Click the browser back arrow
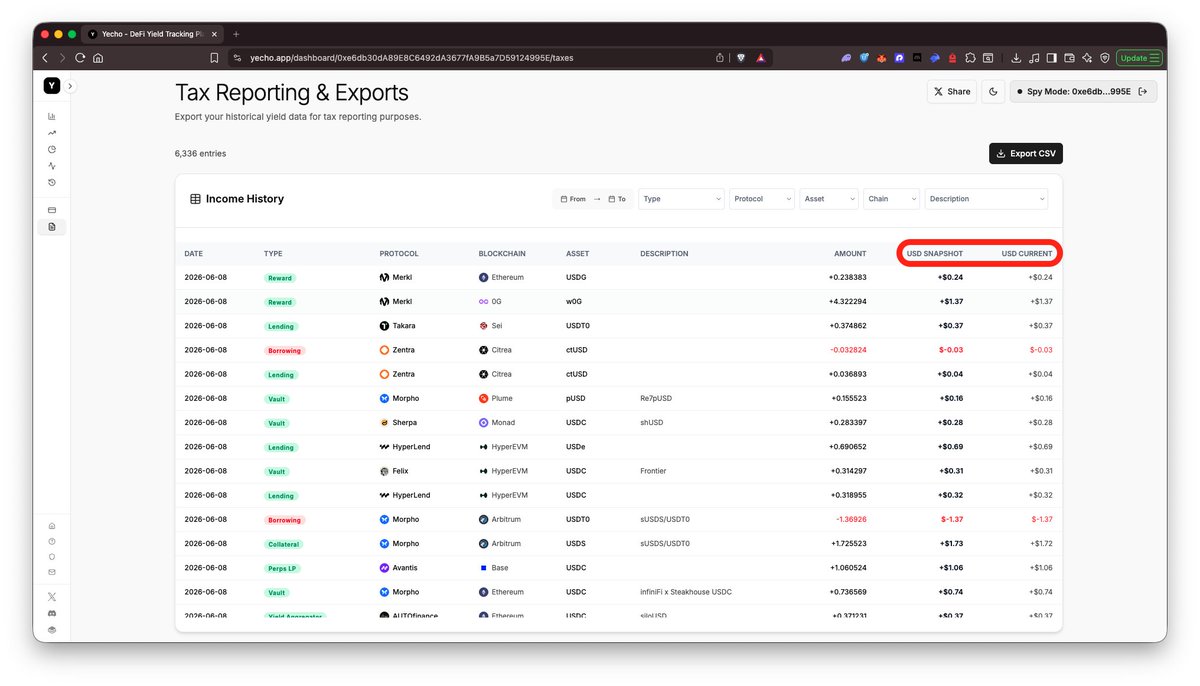This screenshot has height=686, width=1200. coord(45,58)
